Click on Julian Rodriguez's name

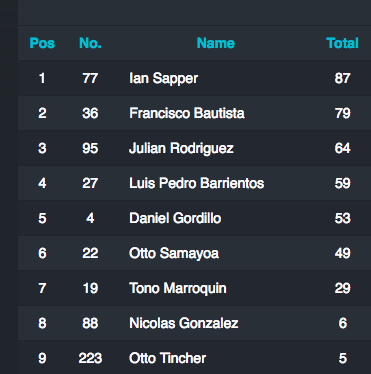(x=181, y=148)
